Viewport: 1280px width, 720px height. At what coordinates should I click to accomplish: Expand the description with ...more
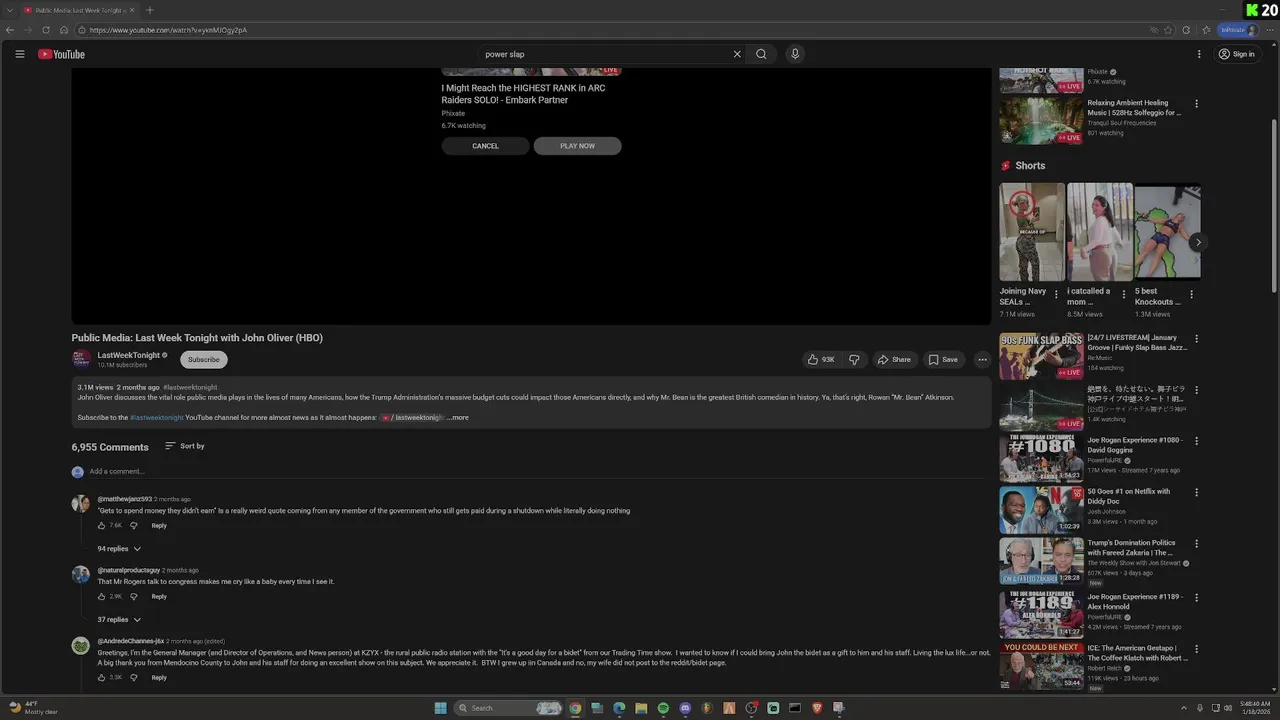pyautogui.click(x=458, y=417)
